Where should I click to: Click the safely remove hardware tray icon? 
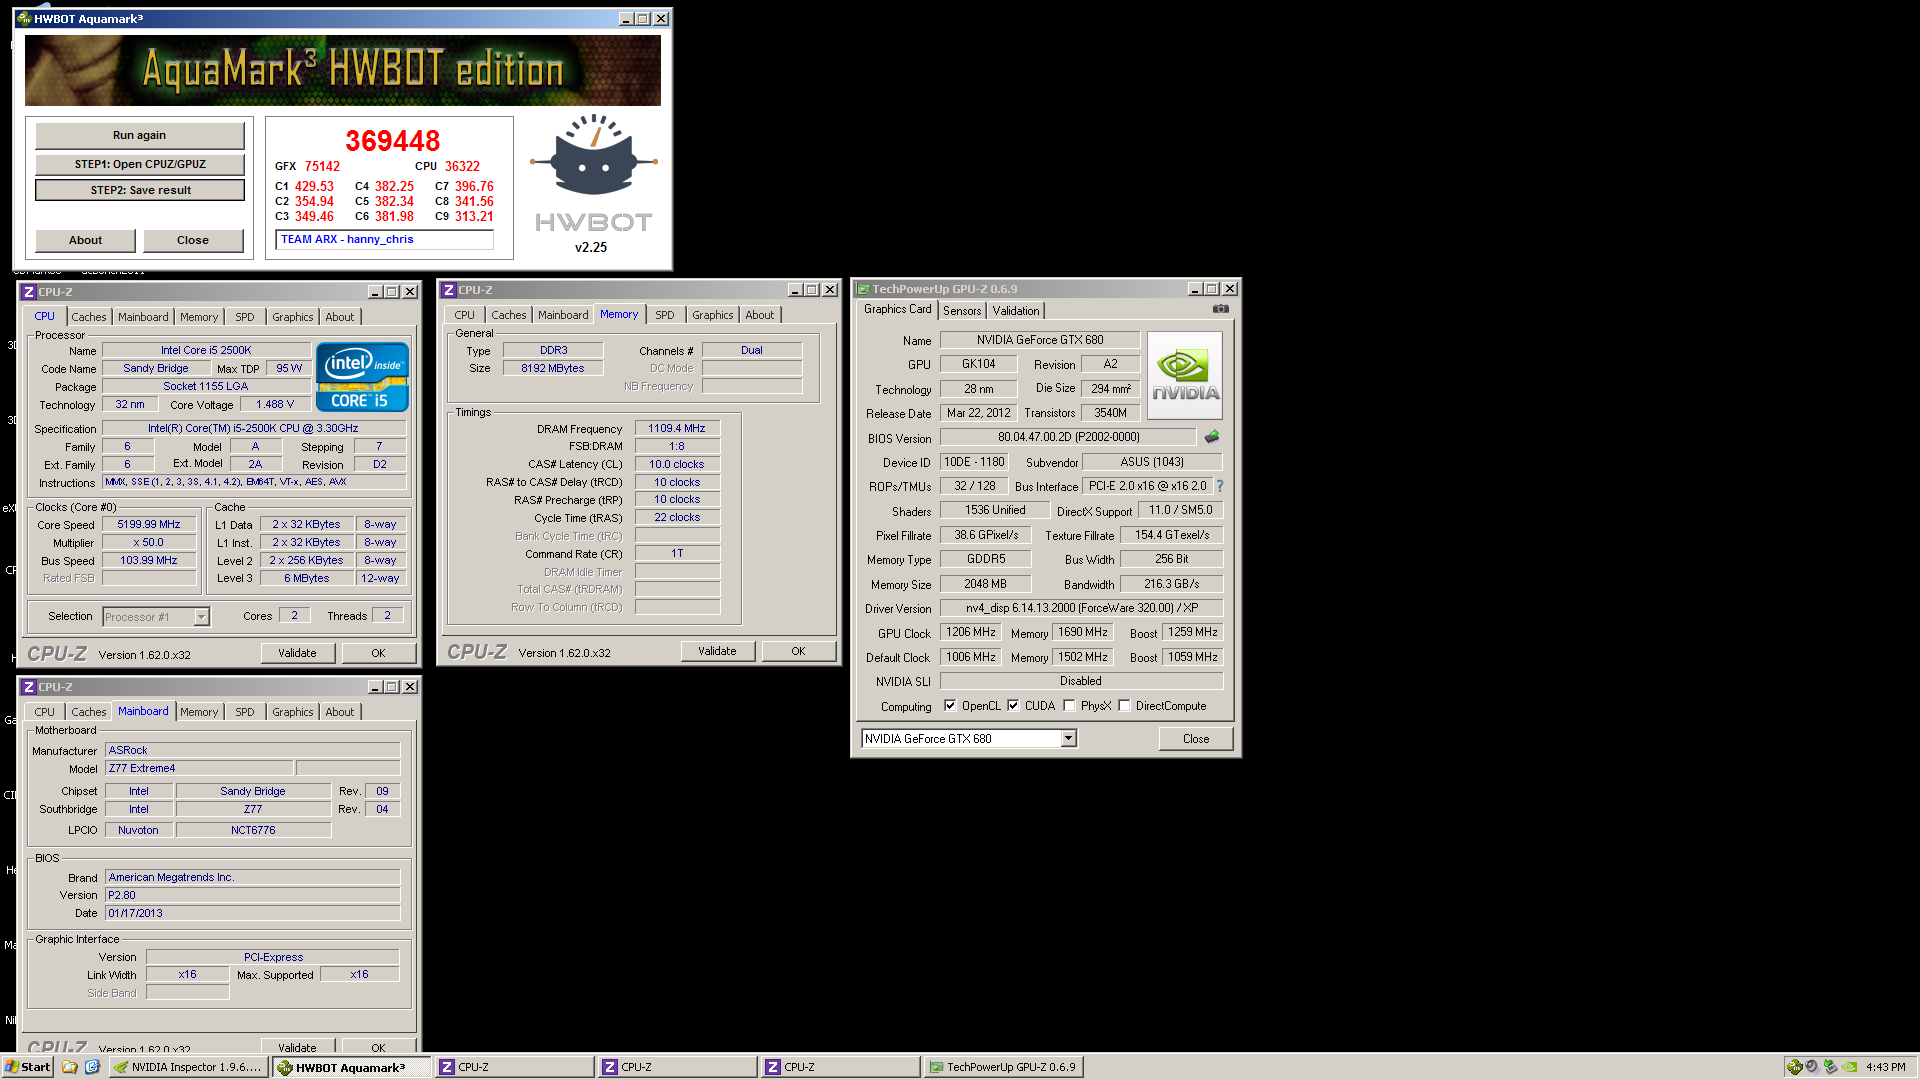click(1830, 1067)
